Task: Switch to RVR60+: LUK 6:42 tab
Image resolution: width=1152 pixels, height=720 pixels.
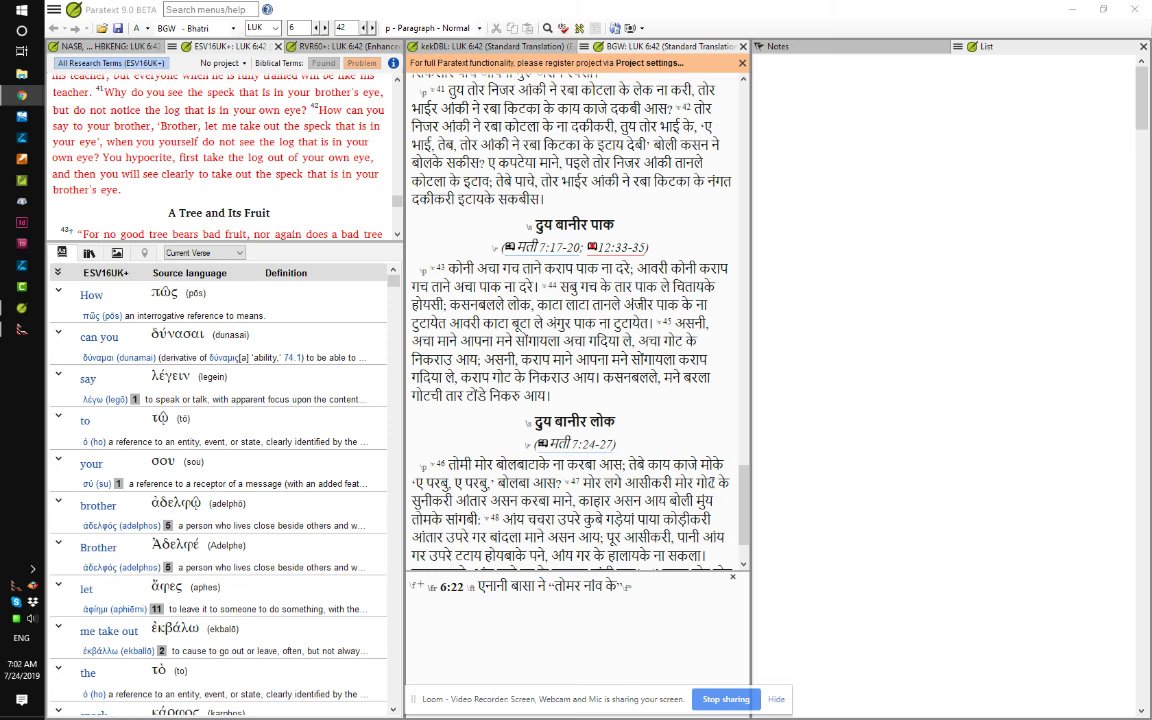Action: click(342, 46)
